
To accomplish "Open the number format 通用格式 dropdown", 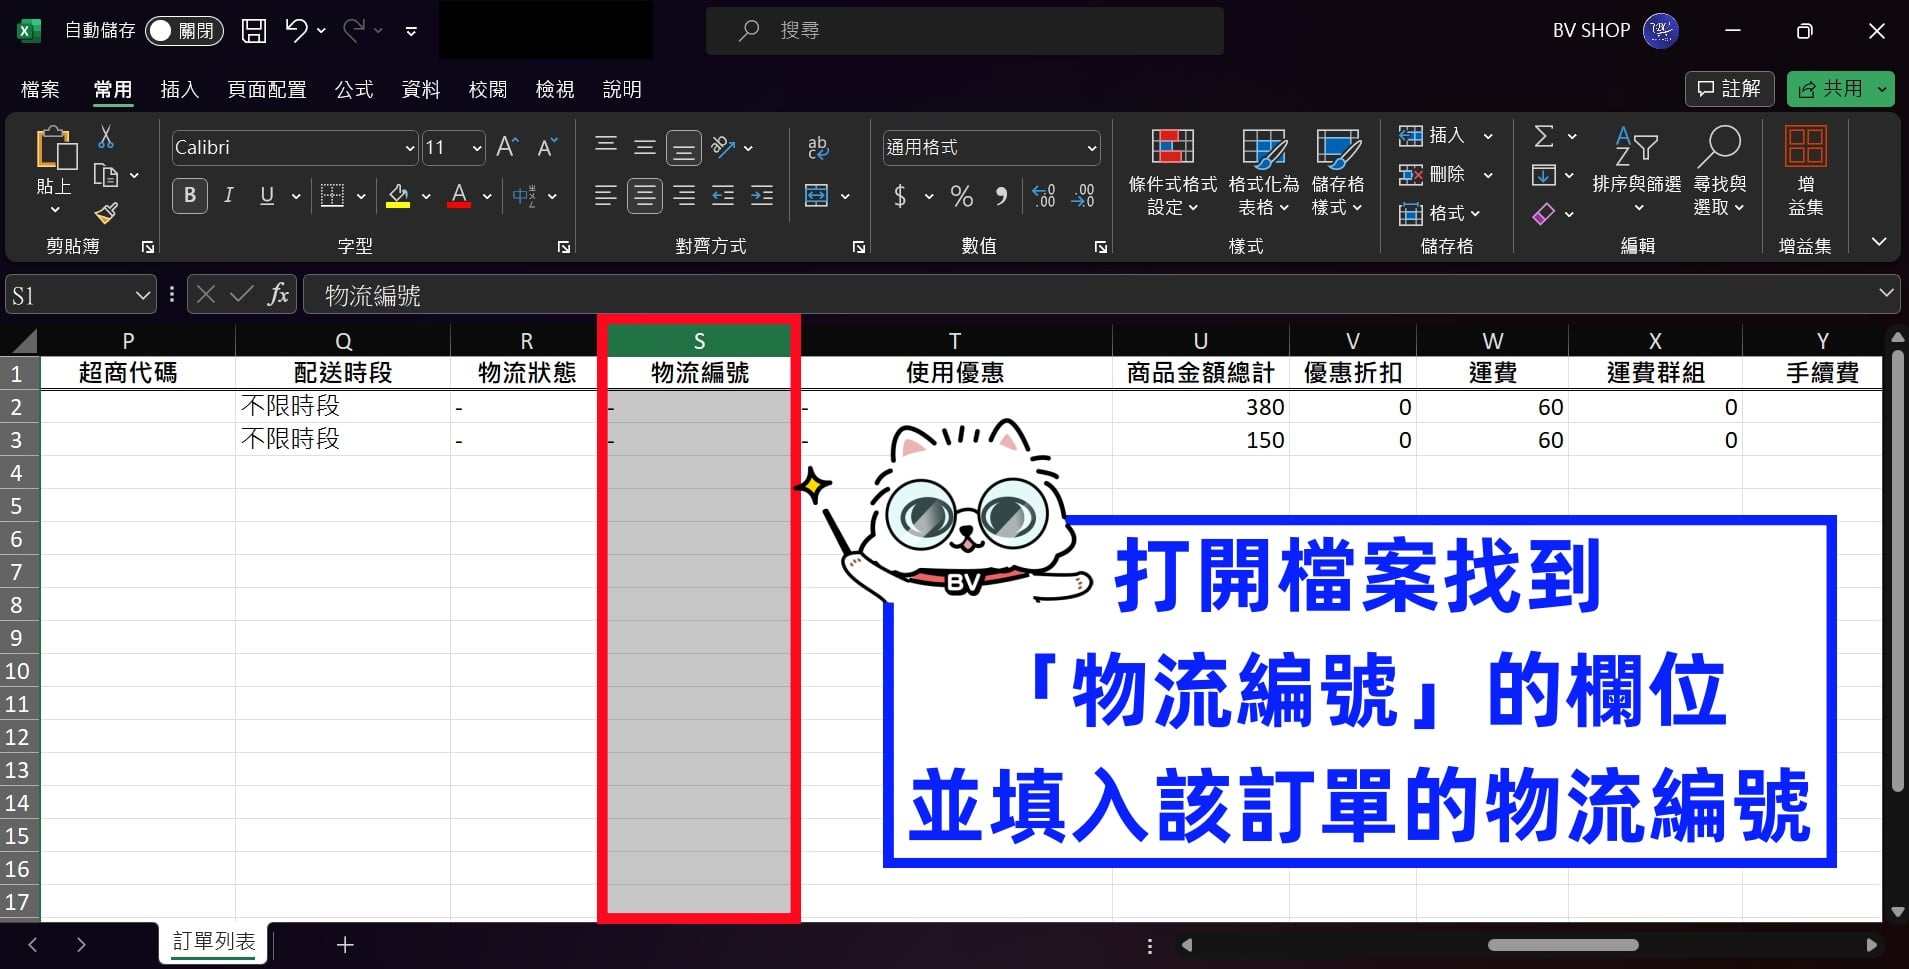I will (x=1092, y=148).
